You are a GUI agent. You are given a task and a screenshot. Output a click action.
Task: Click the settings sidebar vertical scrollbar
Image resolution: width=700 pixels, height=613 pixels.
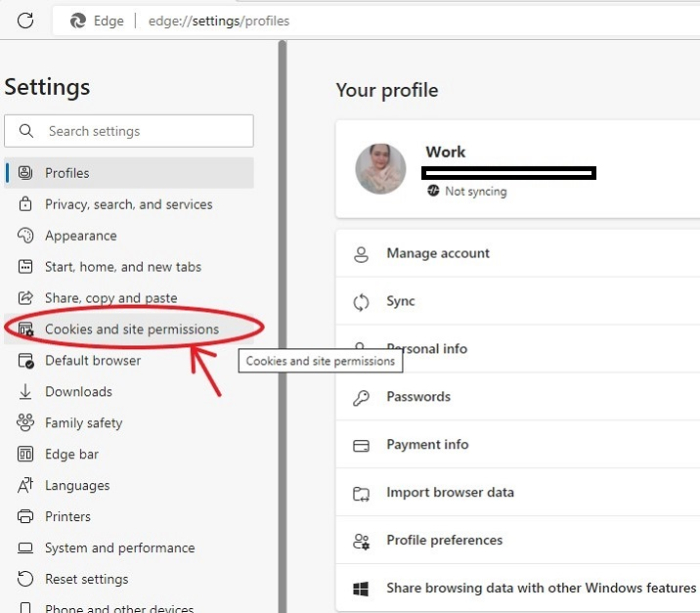[282, 326]
